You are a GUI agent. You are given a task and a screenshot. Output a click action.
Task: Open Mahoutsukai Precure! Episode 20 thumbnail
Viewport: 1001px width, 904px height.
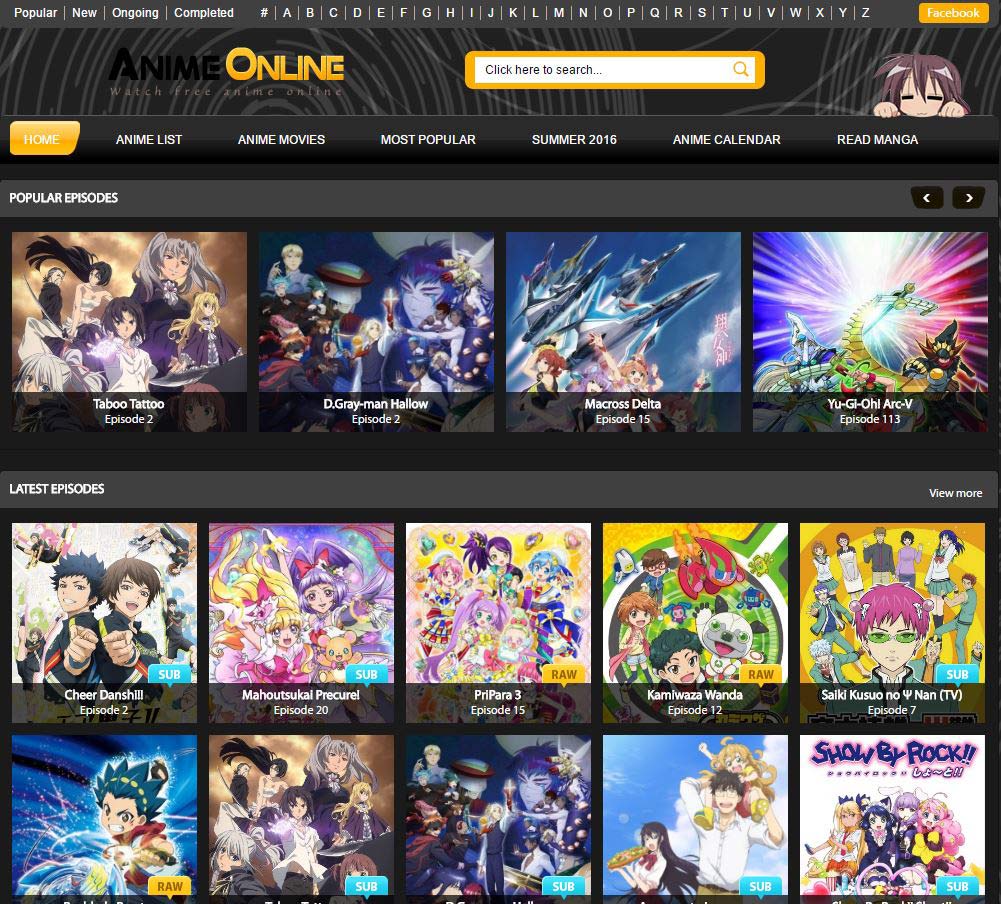pyautogui.click(x=301, y=622)
